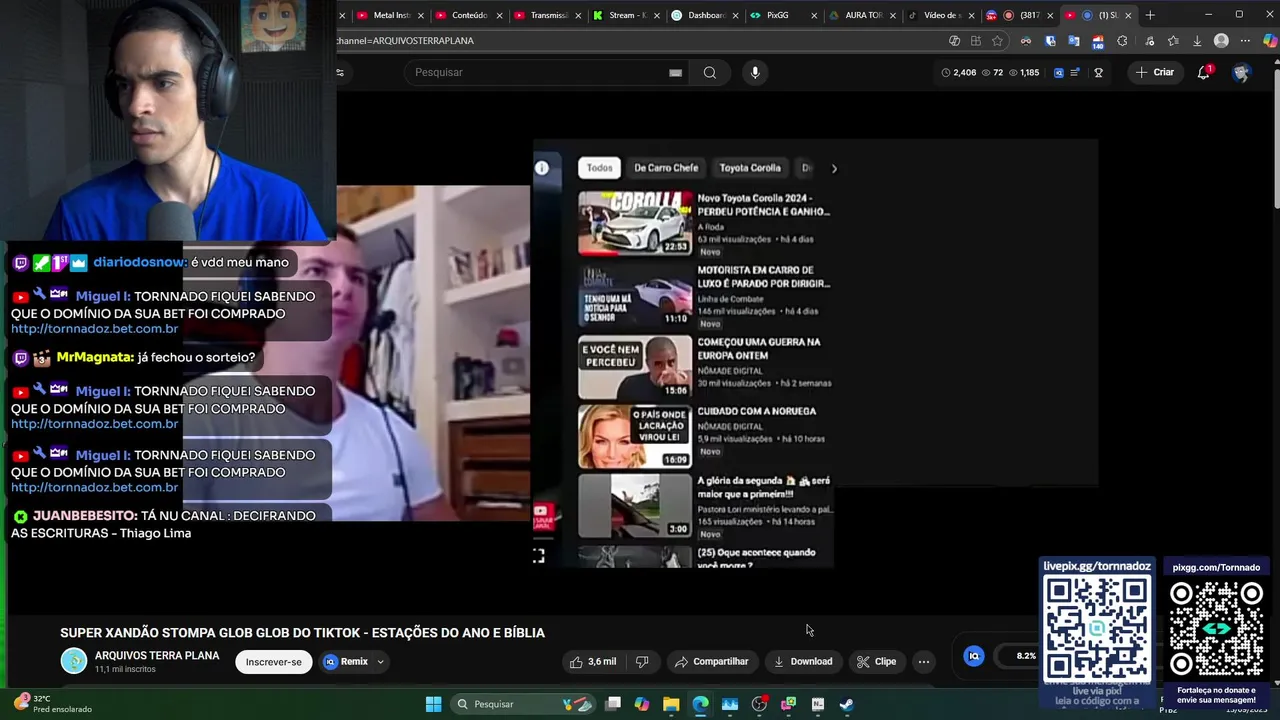Click the Inscrever-se subscribe button

pyautogui.click(x=273, y=661)
